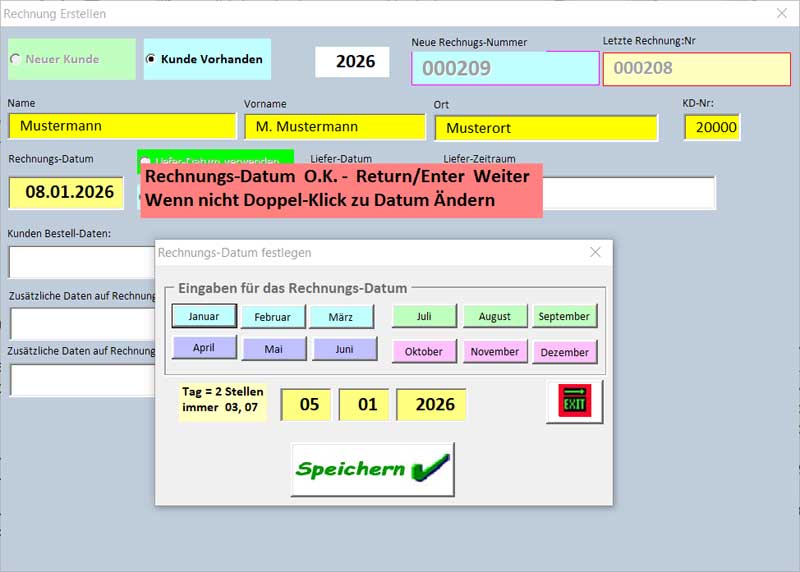Select the Oktober month button
Image resolution: width=800 pixels, height=572 pixels.
[x=424, y=351]
